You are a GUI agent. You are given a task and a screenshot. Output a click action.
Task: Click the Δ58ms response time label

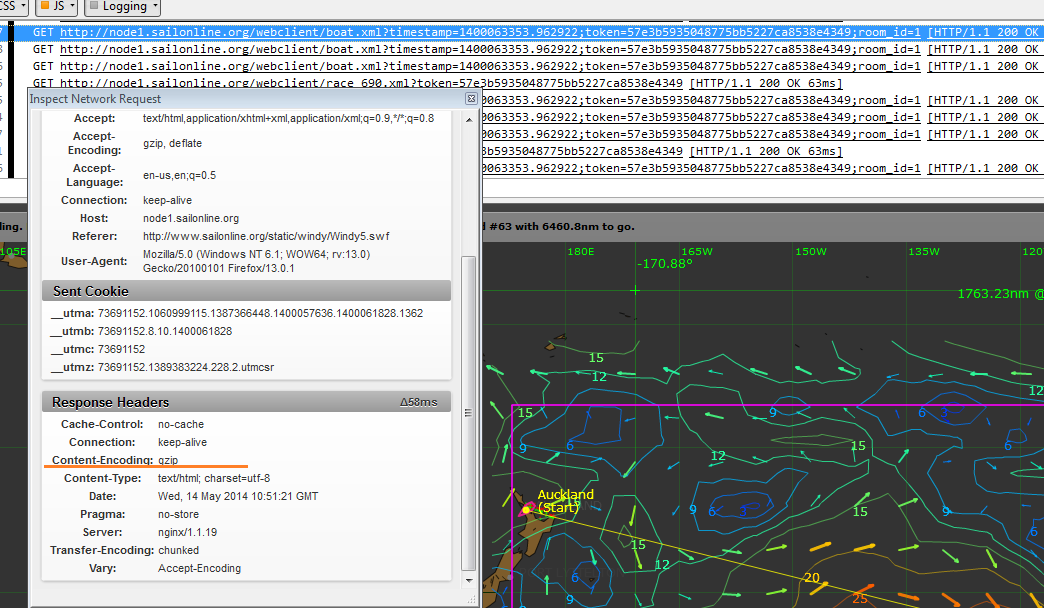(x=418, y=402)
